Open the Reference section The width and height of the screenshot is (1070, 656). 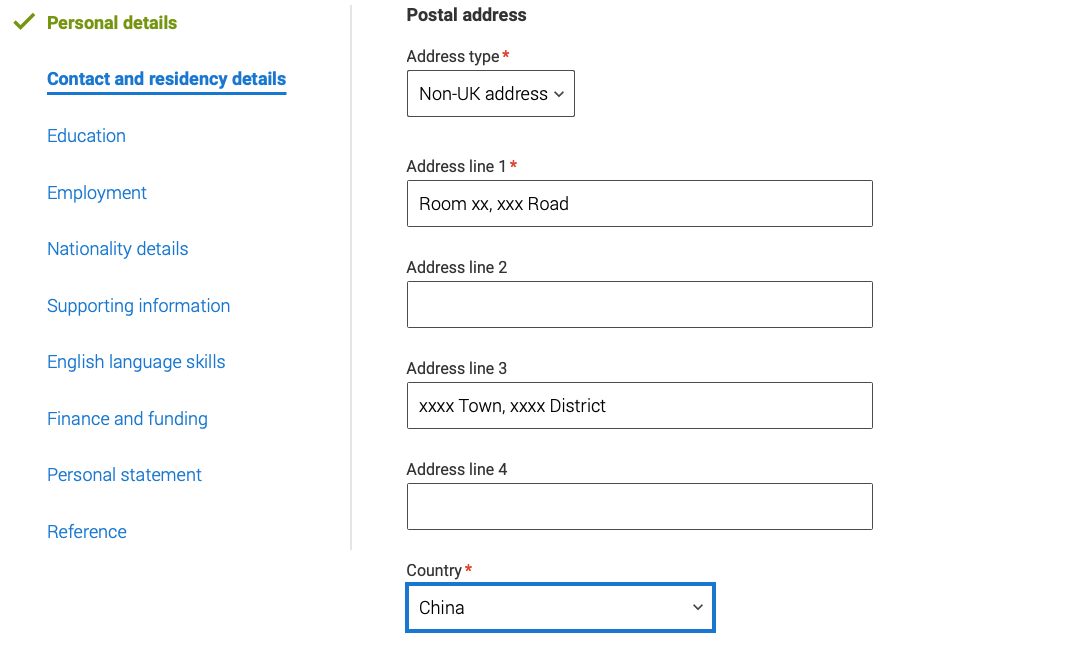[87, 532]
